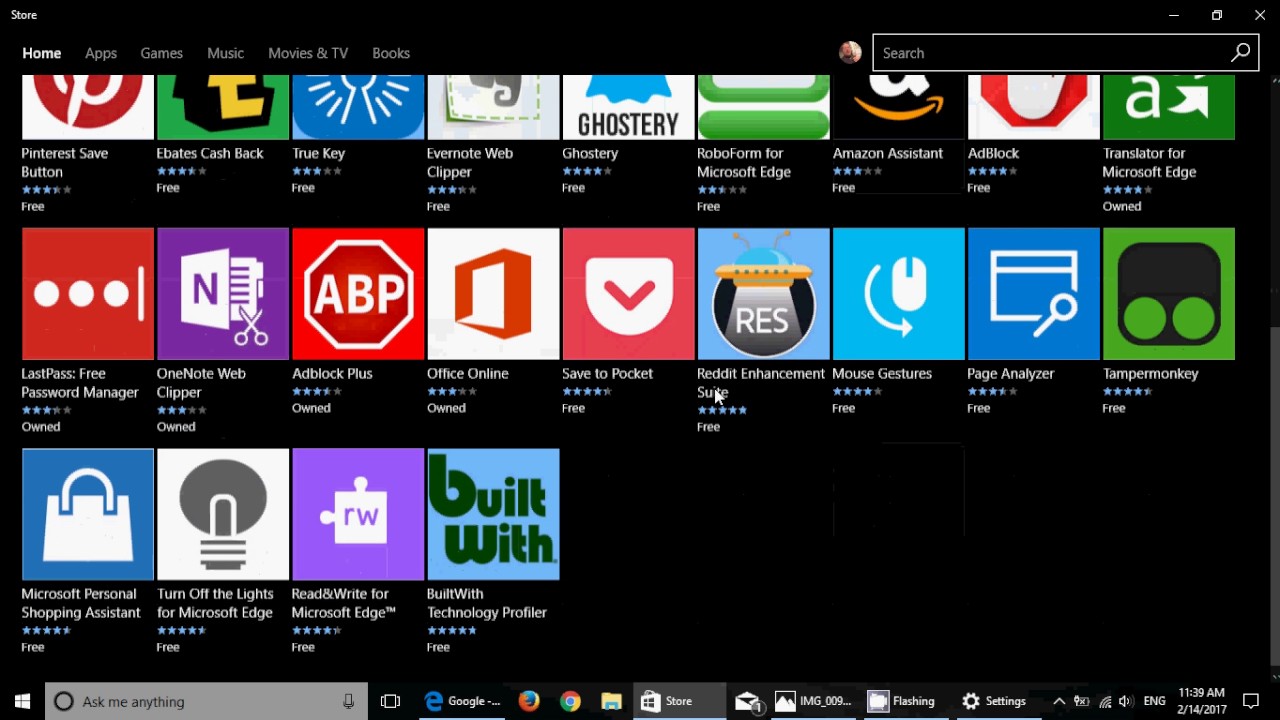This screenshot has width=1280, height=720.
Task: Click the Save to Pocket title text
Action: (x=607, y=373)
